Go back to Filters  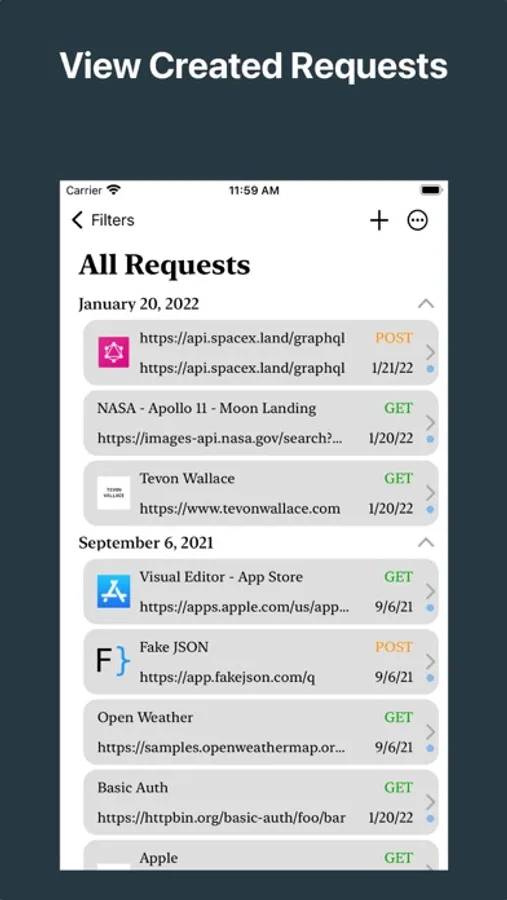click(103, 220)
